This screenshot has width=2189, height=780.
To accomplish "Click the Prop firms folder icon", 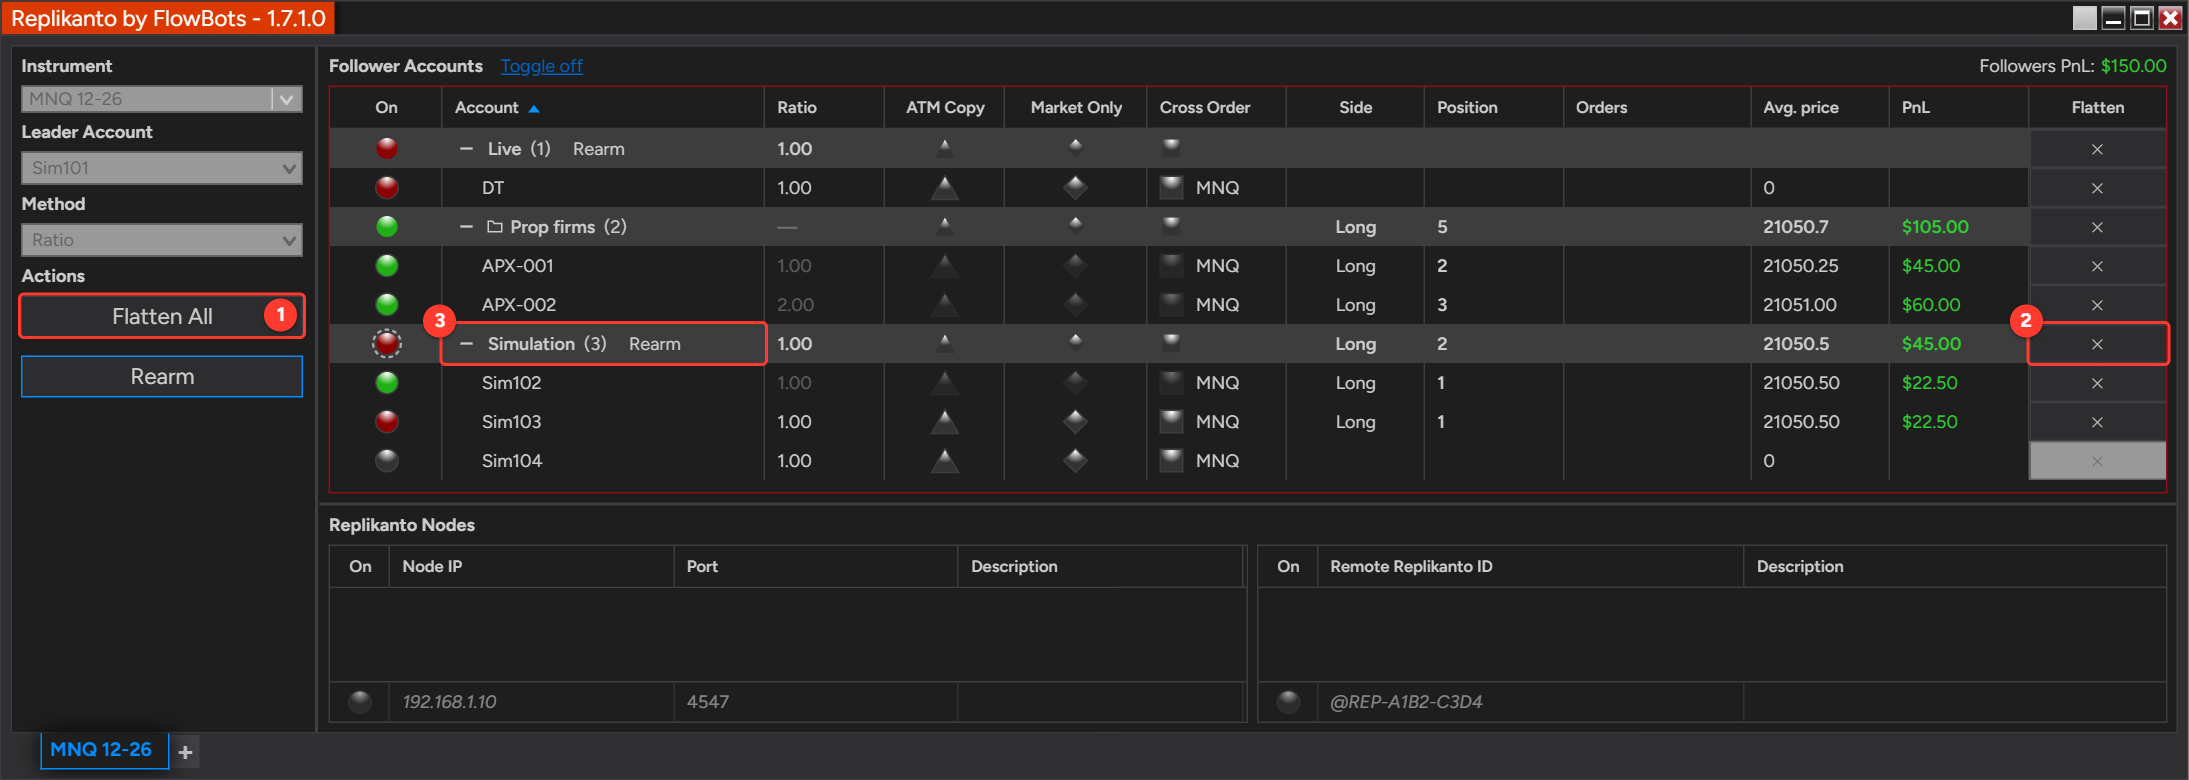I will 494,227.
